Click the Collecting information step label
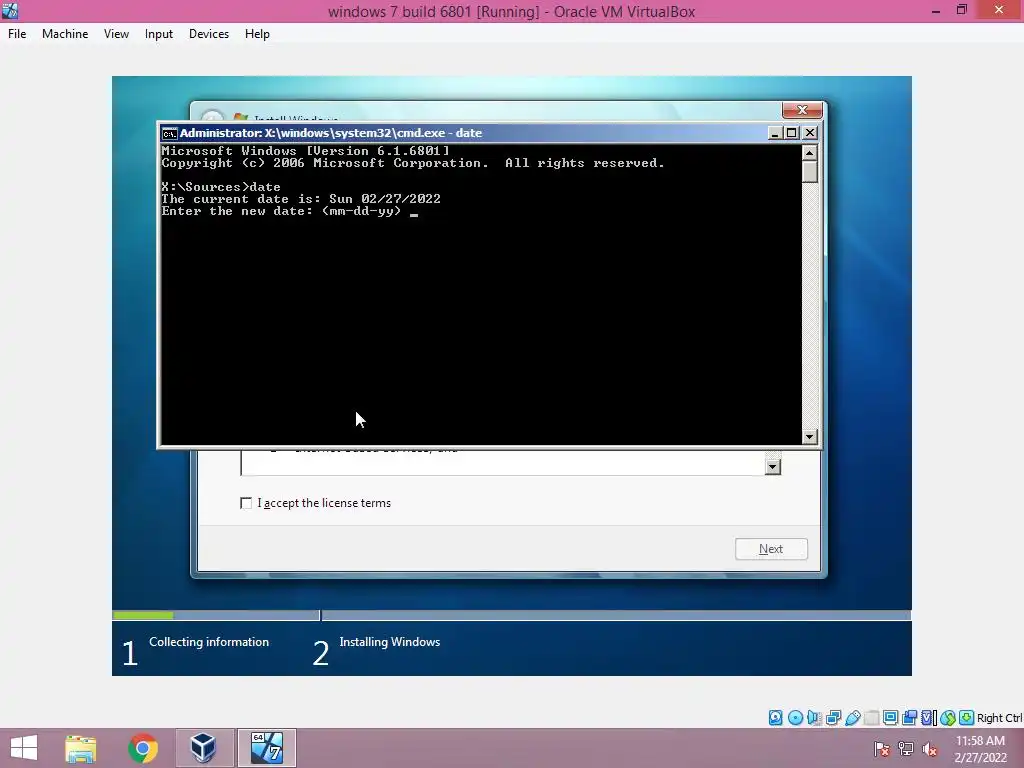Image resolution: width=1024 pixels, height=768 pixels. [209, 642]
